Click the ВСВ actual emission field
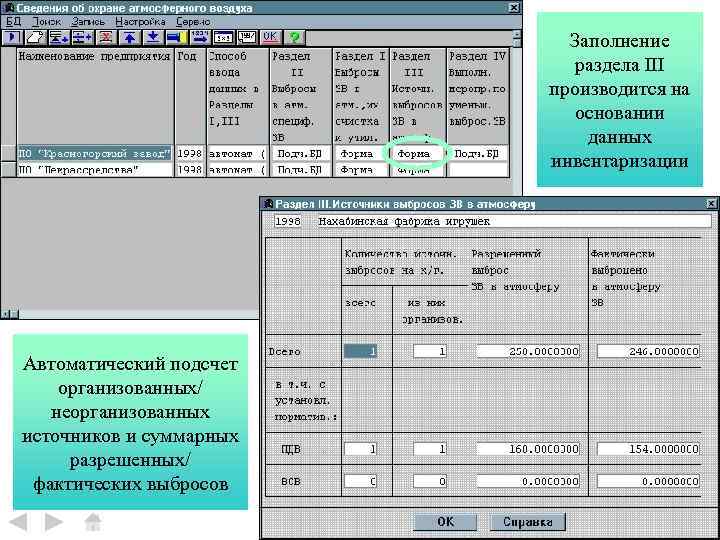 [648, 481]
